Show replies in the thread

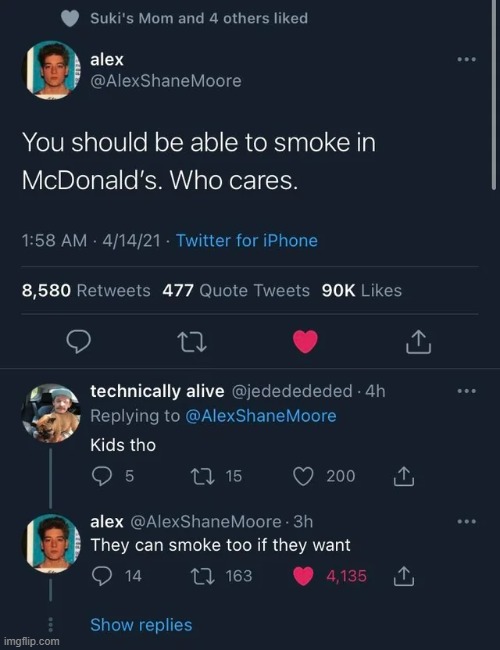[141, 625]
